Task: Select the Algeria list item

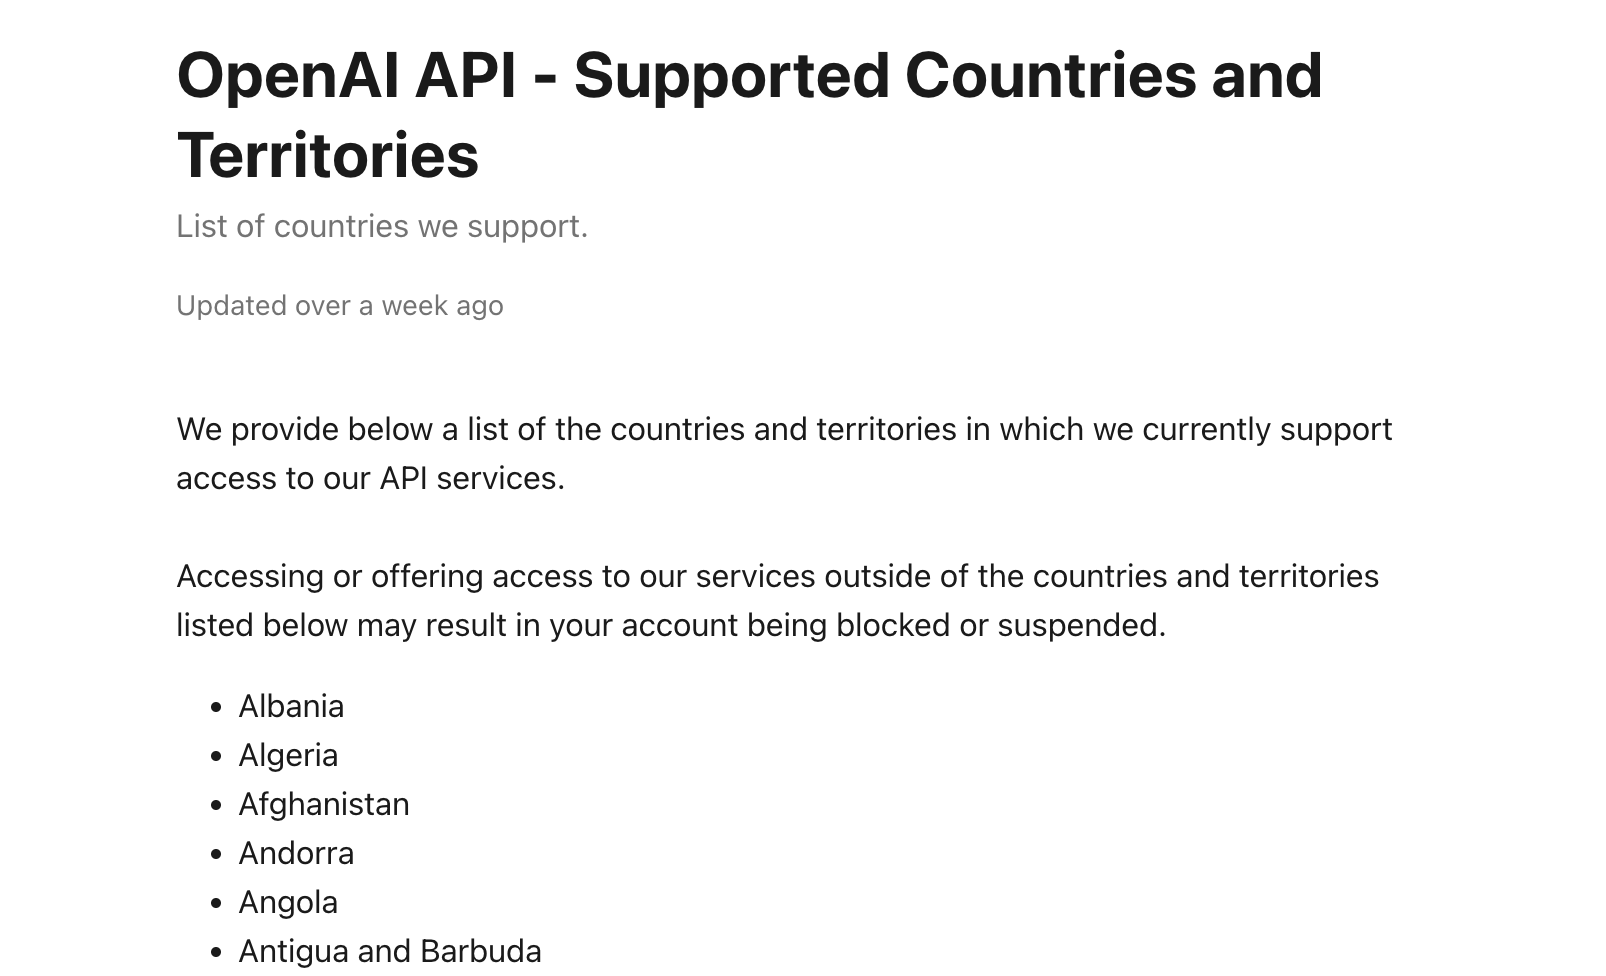Action: tap(288, 755)
